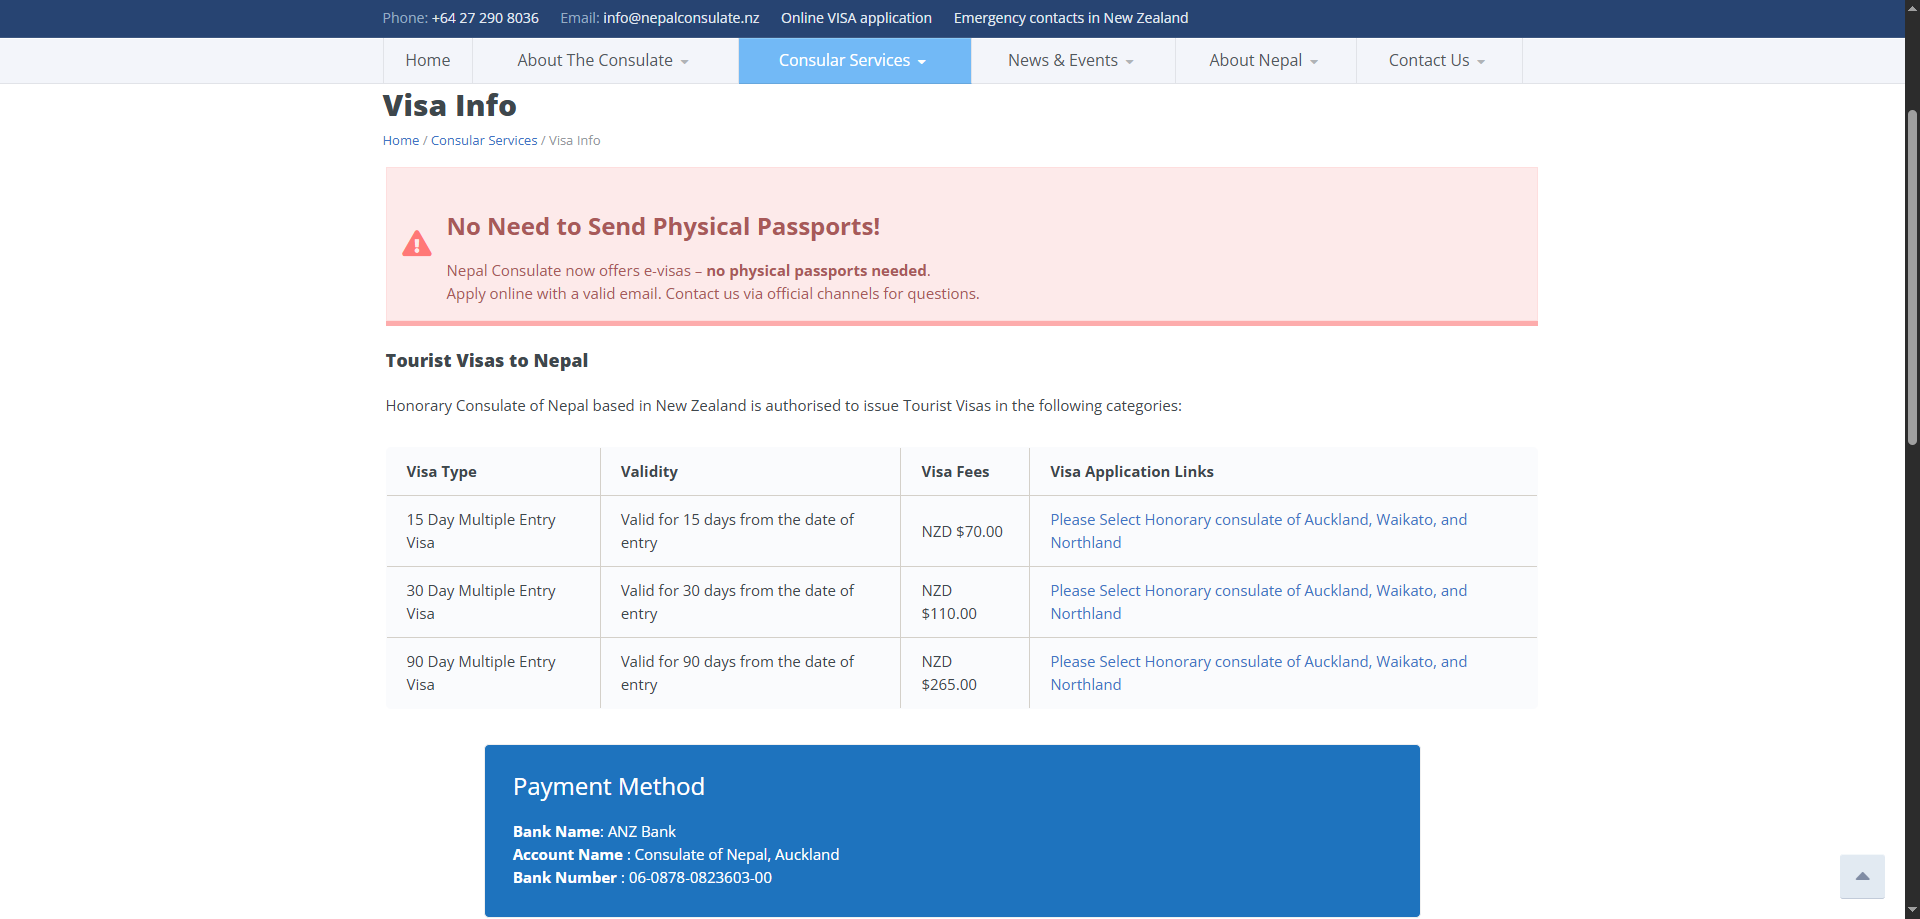Open the 90 Day visa application link

1258,673
